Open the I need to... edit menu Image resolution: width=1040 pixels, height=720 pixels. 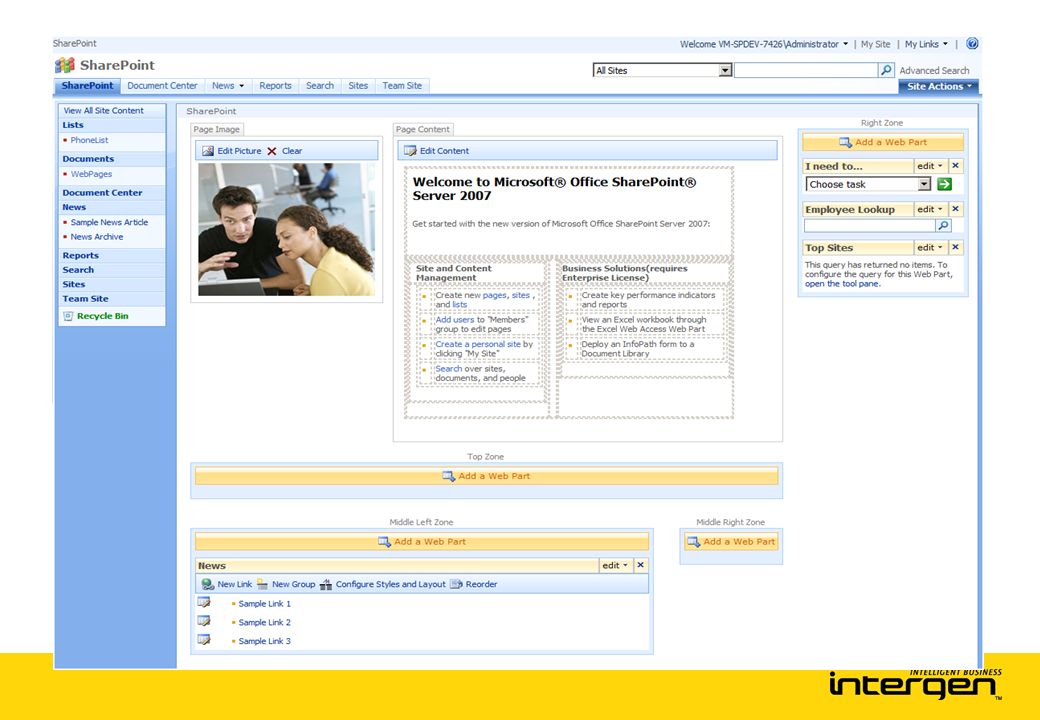[930, 166]
